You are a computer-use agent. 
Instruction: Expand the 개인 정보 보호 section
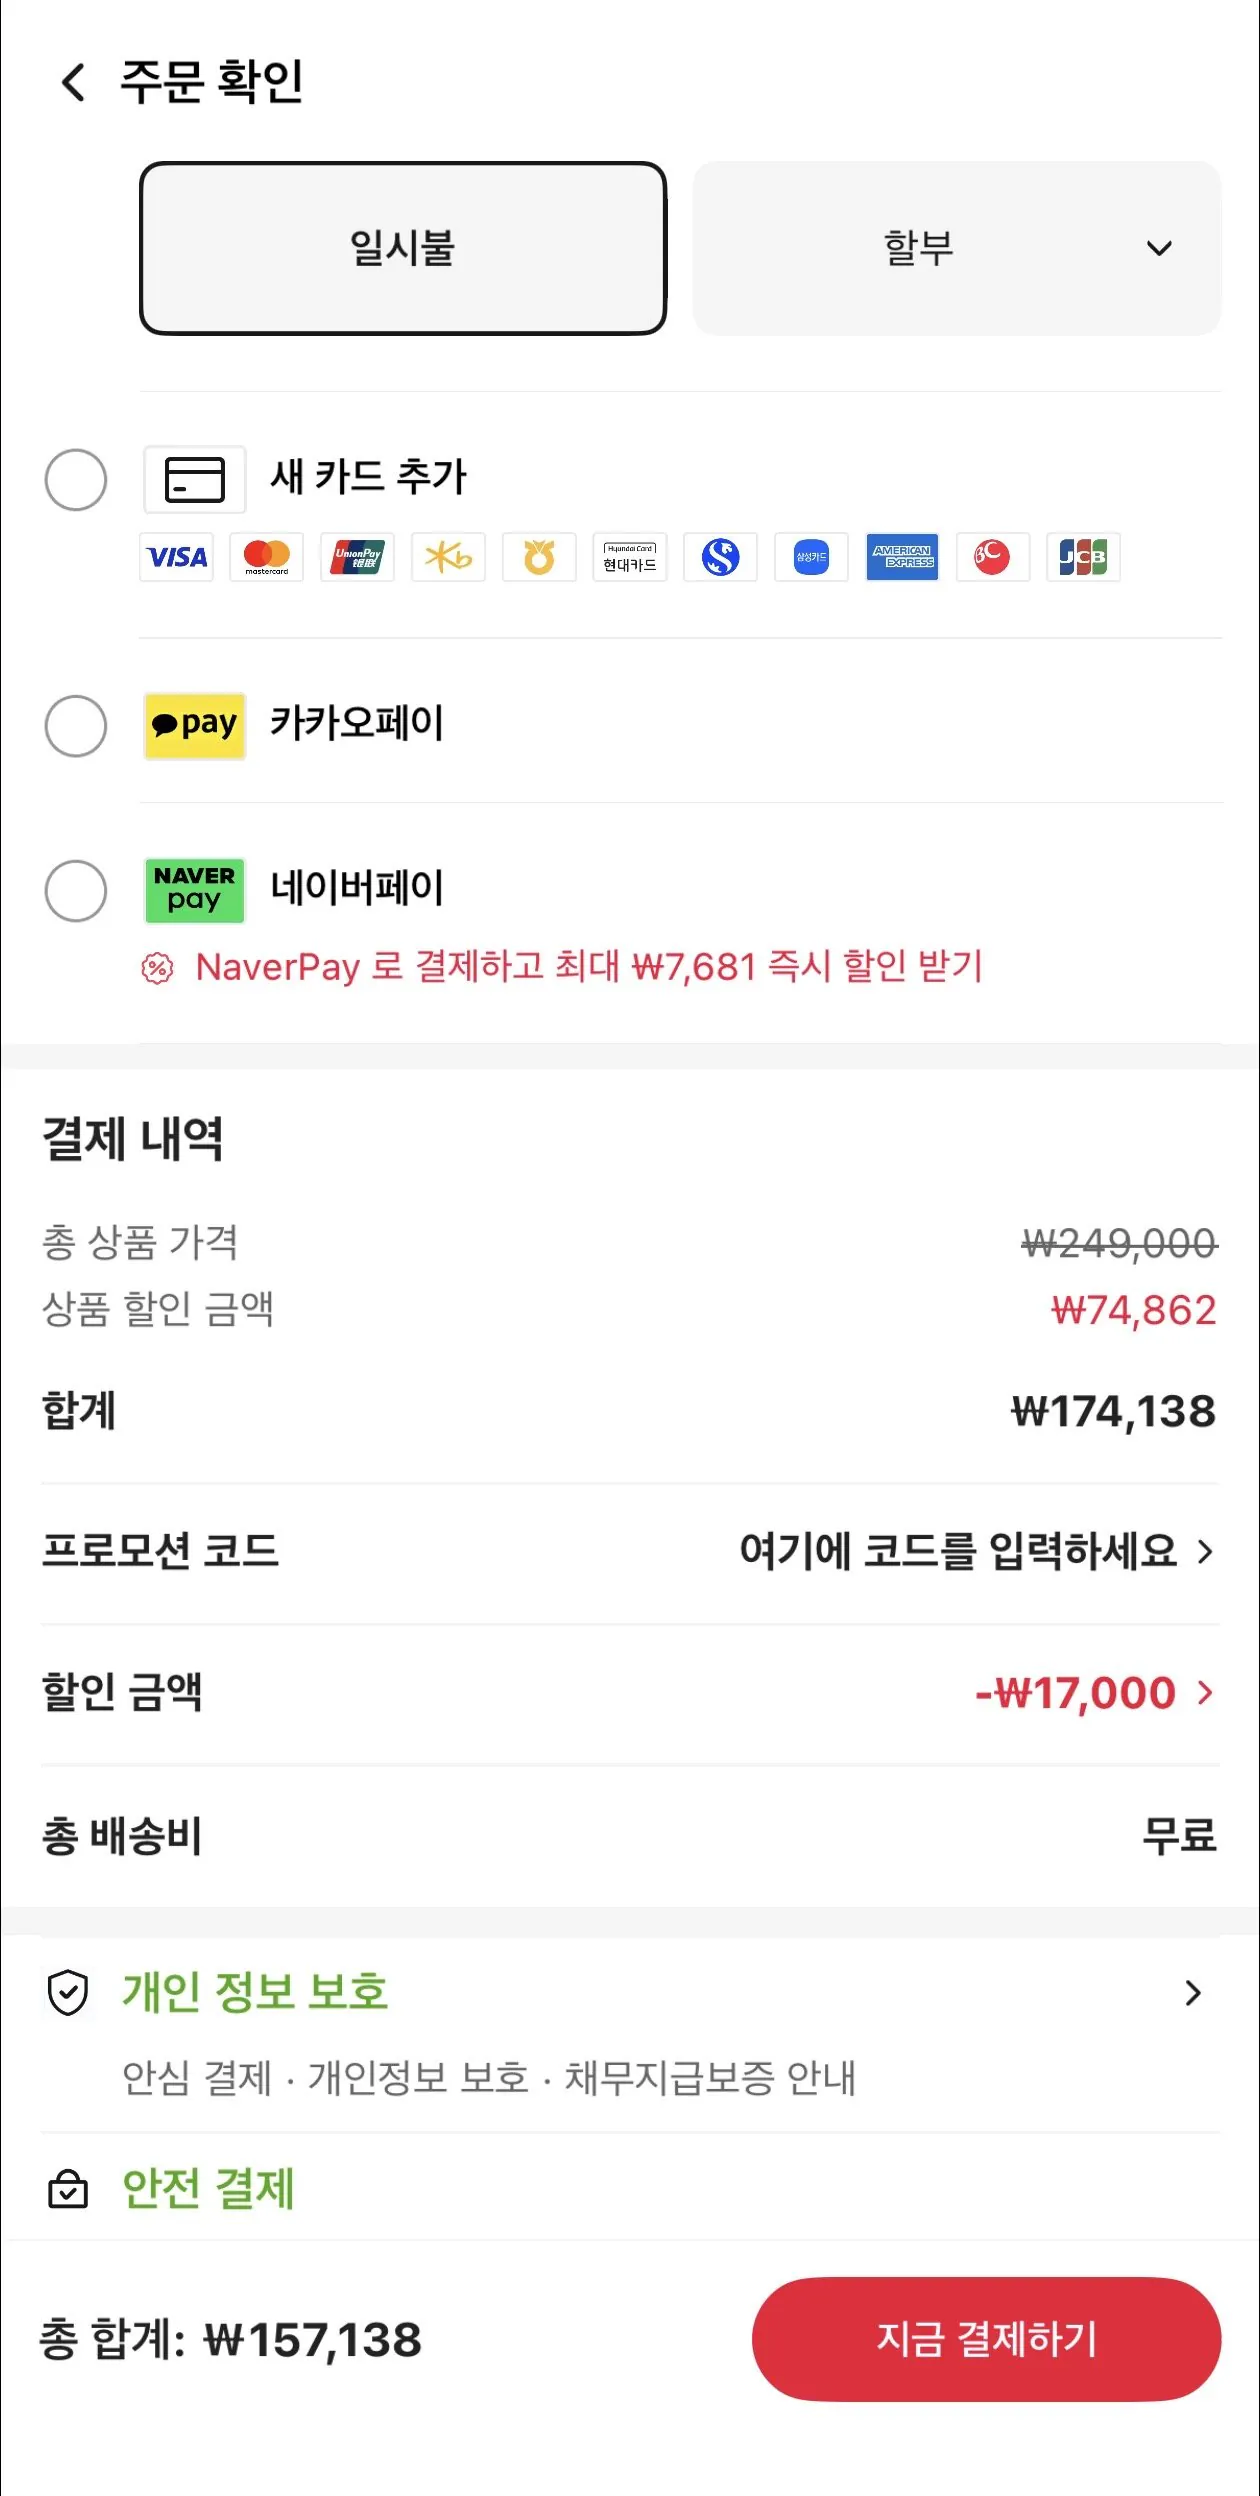tap(1192, 1993)
